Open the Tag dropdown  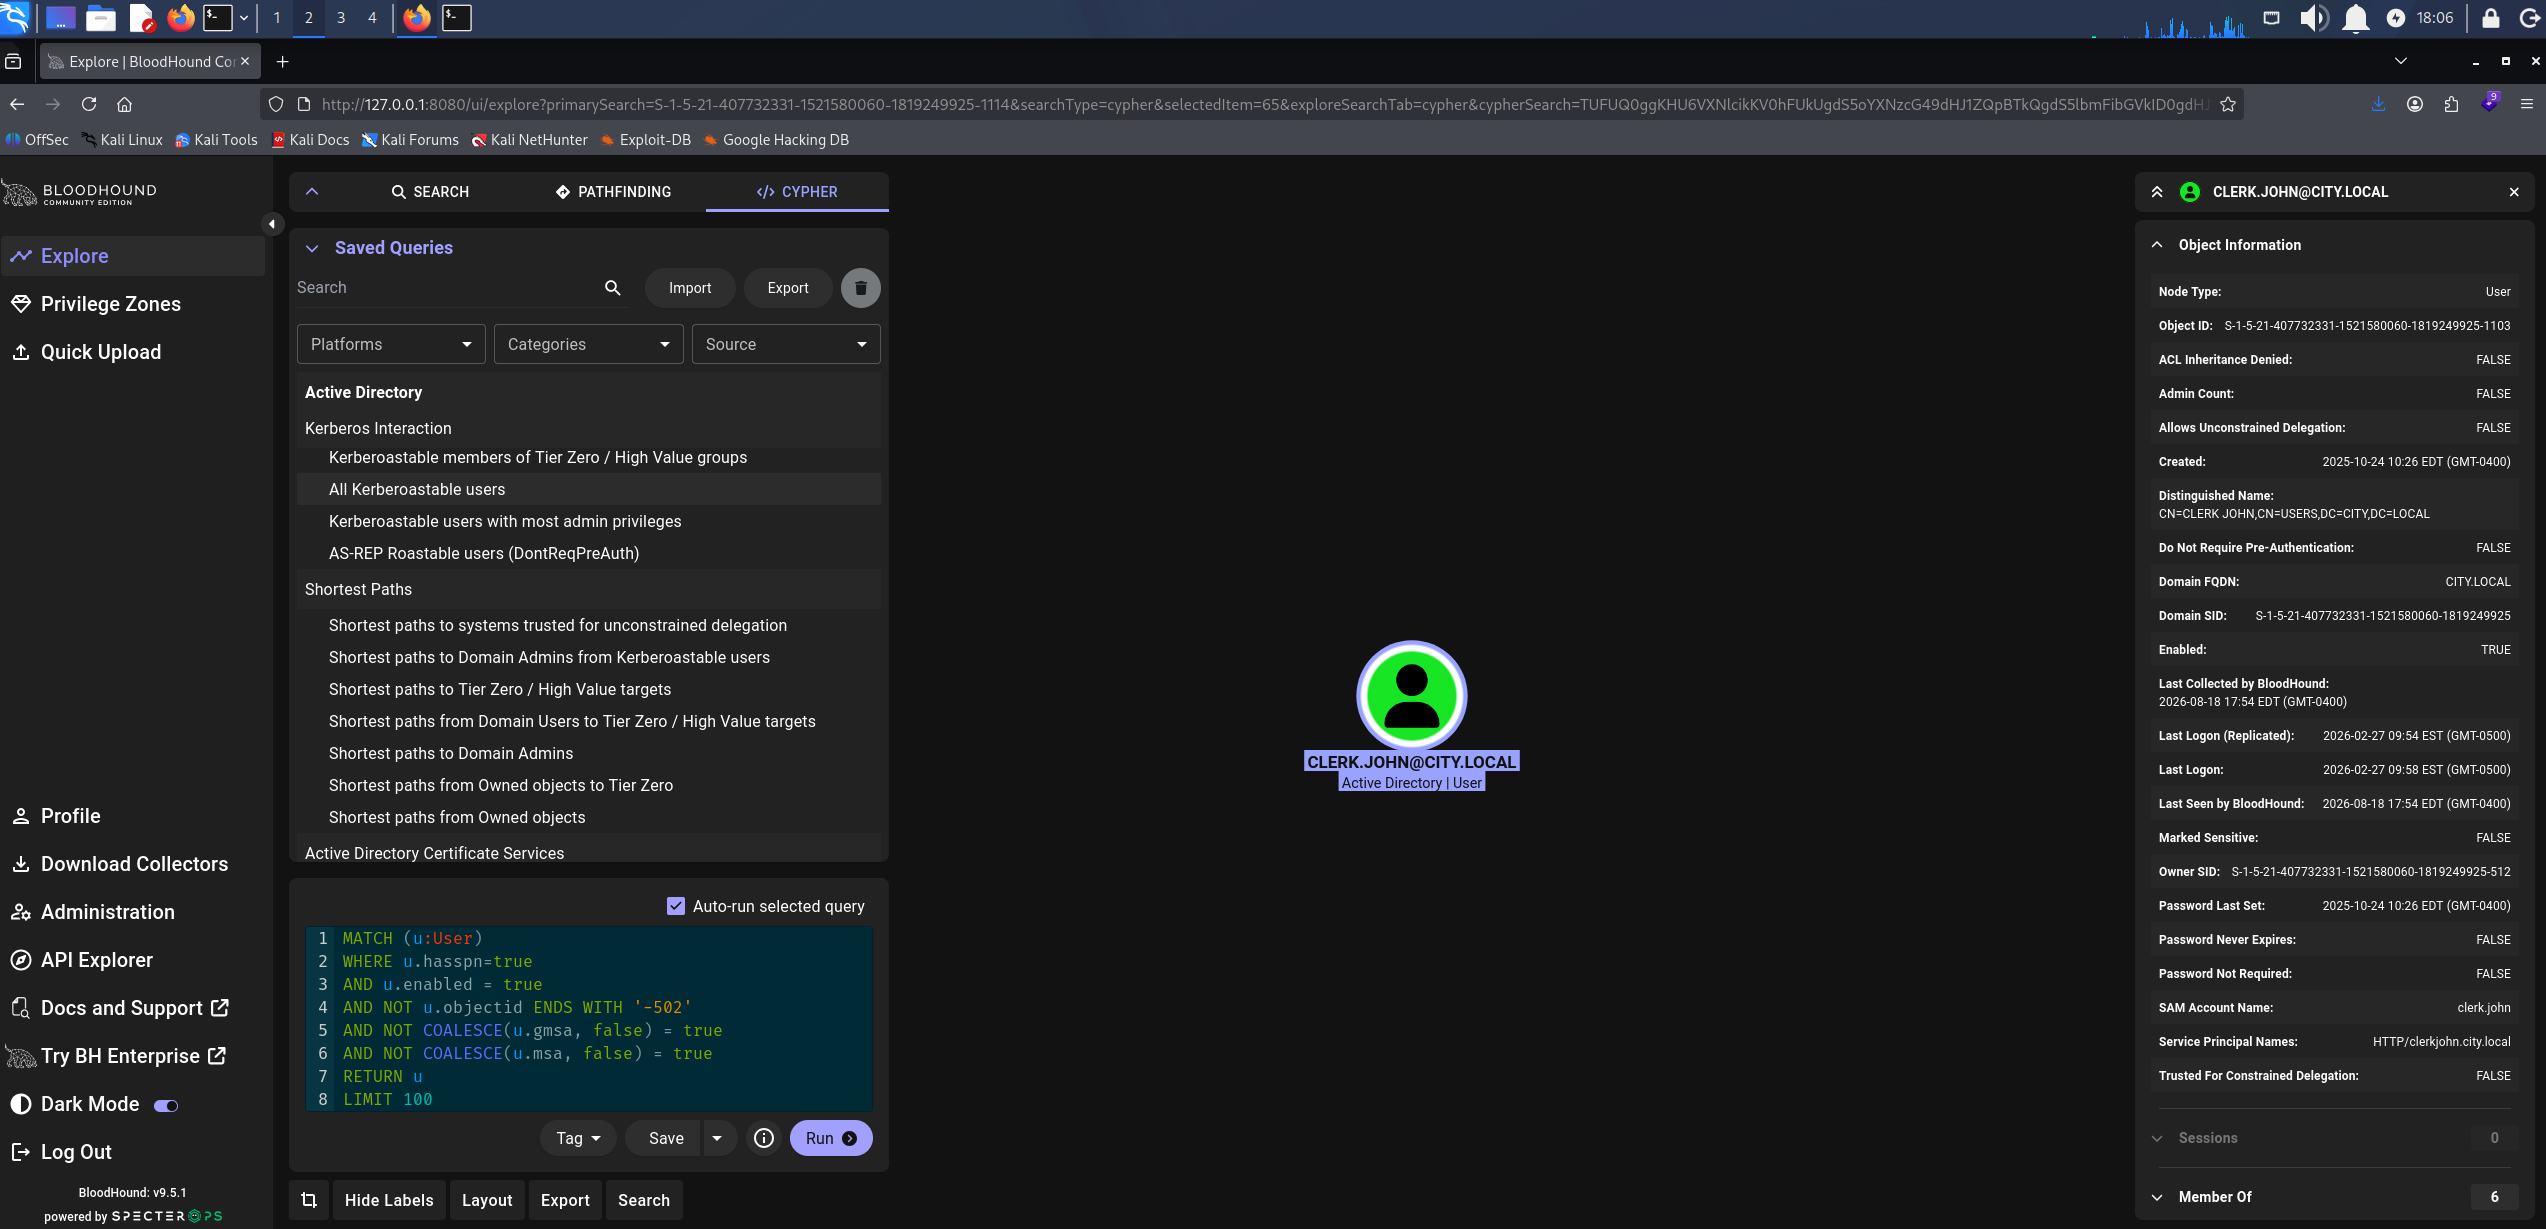coord(578,1138)
